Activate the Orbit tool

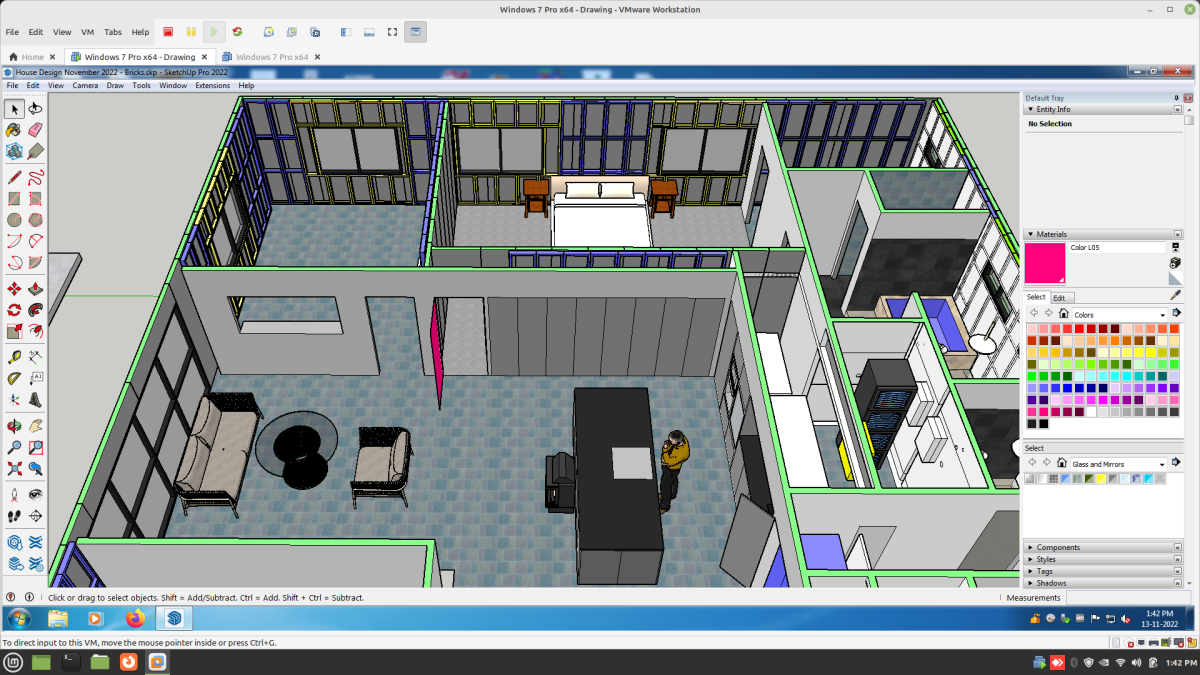pos(14,425)
